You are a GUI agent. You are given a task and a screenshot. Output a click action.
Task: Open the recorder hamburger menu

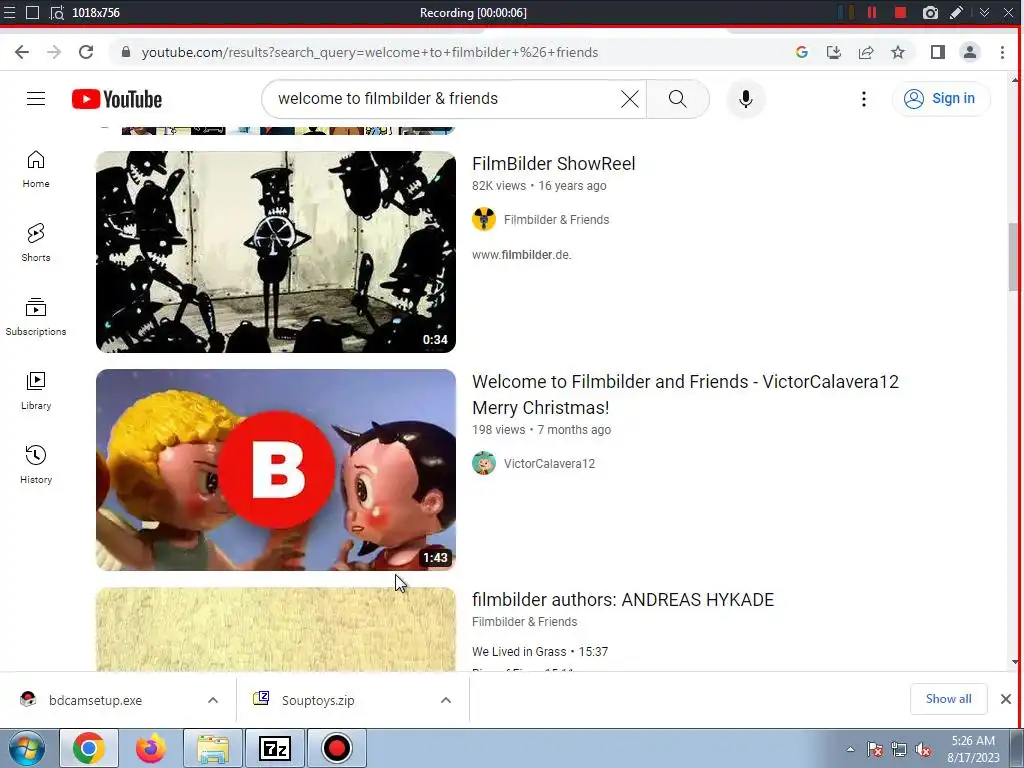click(x=9, y=12)
